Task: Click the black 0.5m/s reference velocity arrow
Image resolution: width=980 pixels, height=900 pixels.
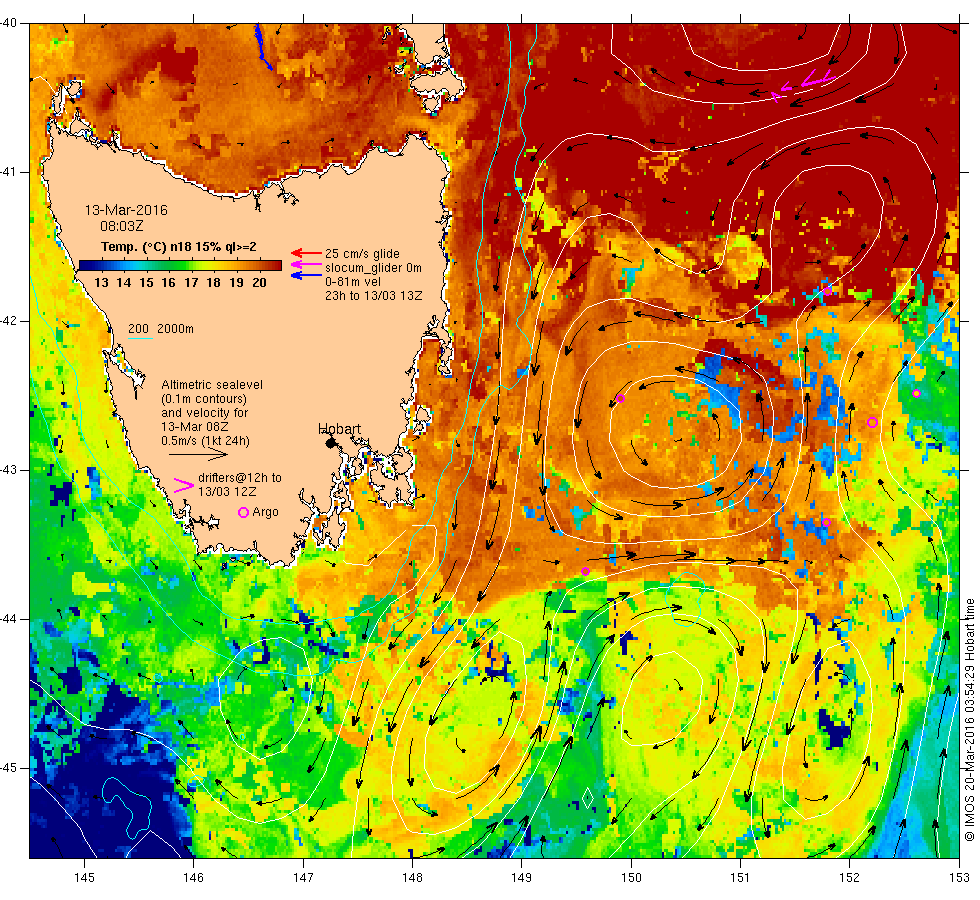Action: click(x=198, y=454)
